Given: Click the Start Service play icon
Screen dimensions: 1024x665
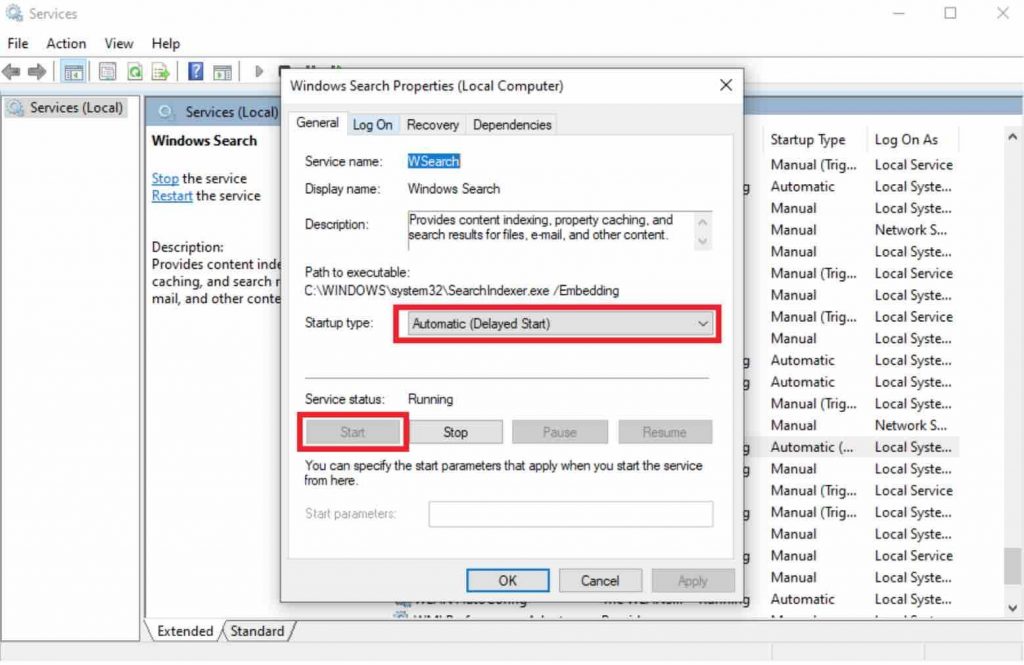Looking at the screenshot, I should (x=258, y=71).
